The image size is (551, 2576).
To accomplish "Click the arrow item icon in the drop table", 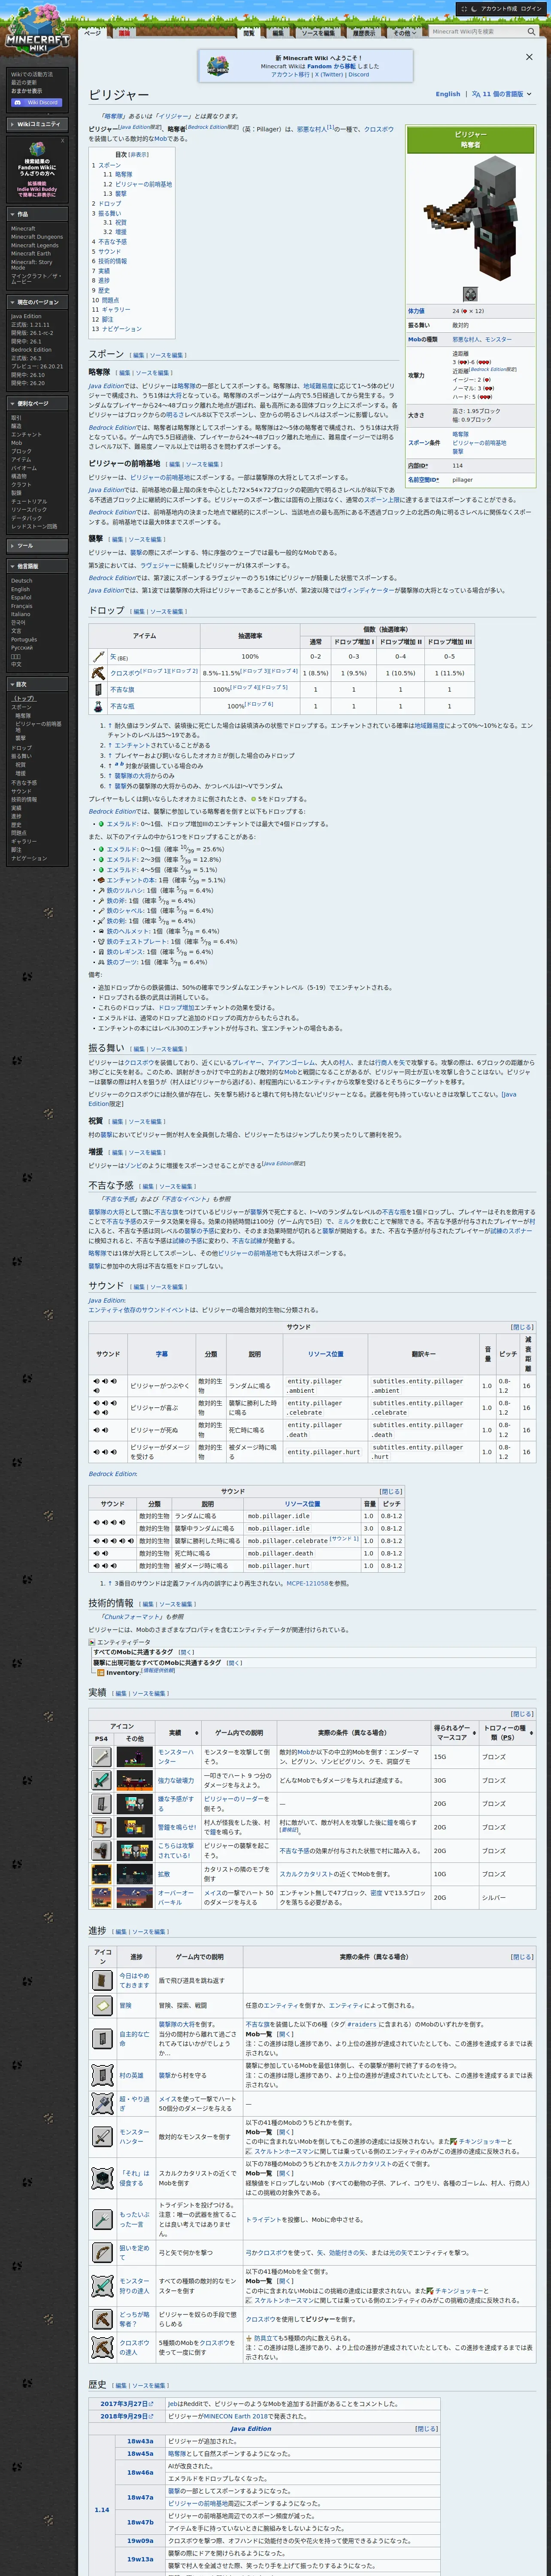I will 98,657.
